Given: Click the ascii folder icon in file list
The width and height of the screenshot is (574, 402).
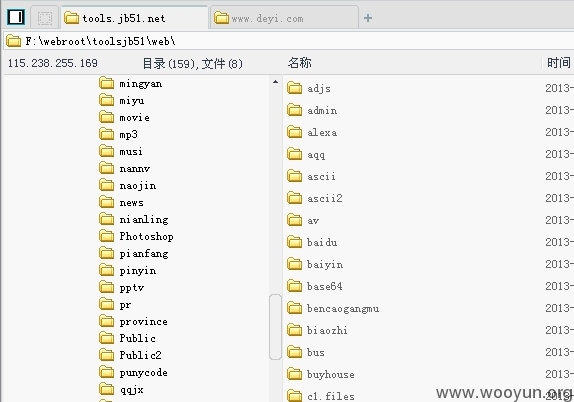Looking at the screenshot, I should point(294,176).
